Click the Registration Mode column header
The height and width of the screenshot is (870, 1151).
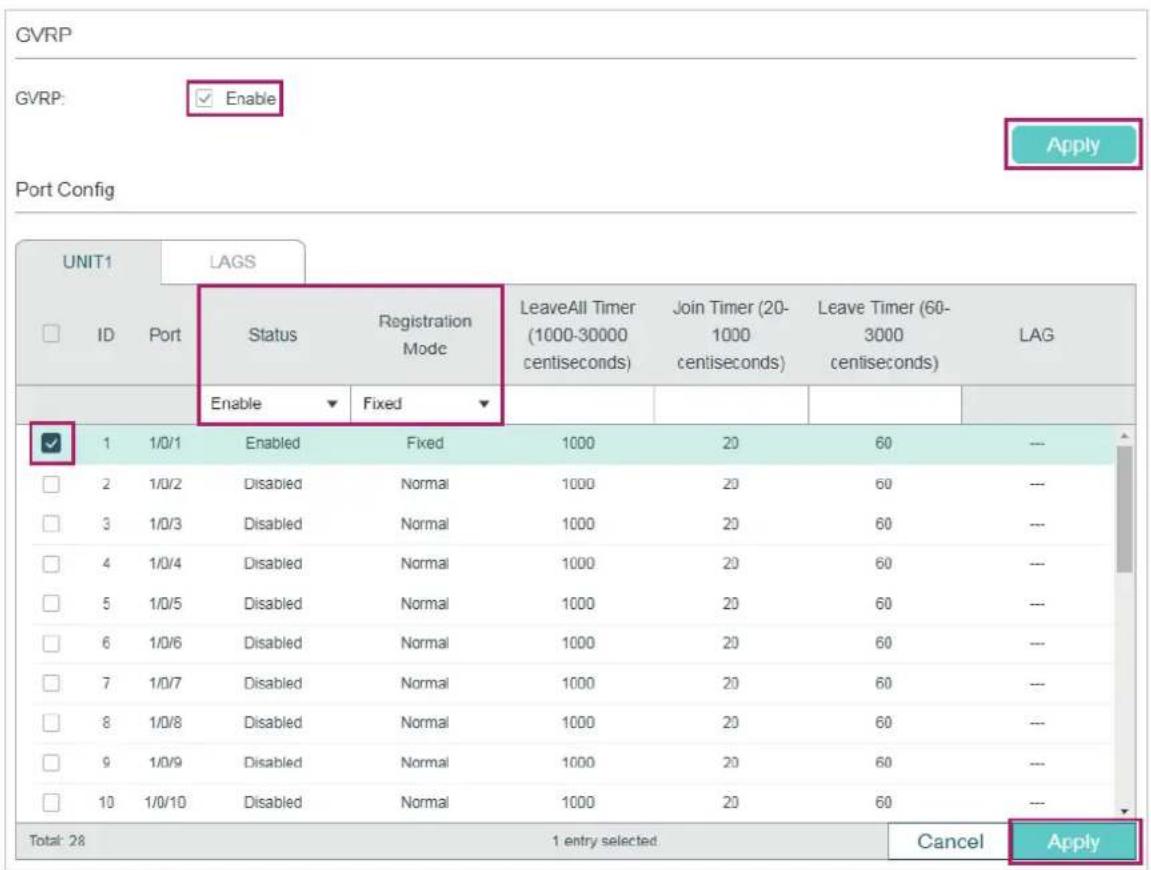(x=425, y=335)
